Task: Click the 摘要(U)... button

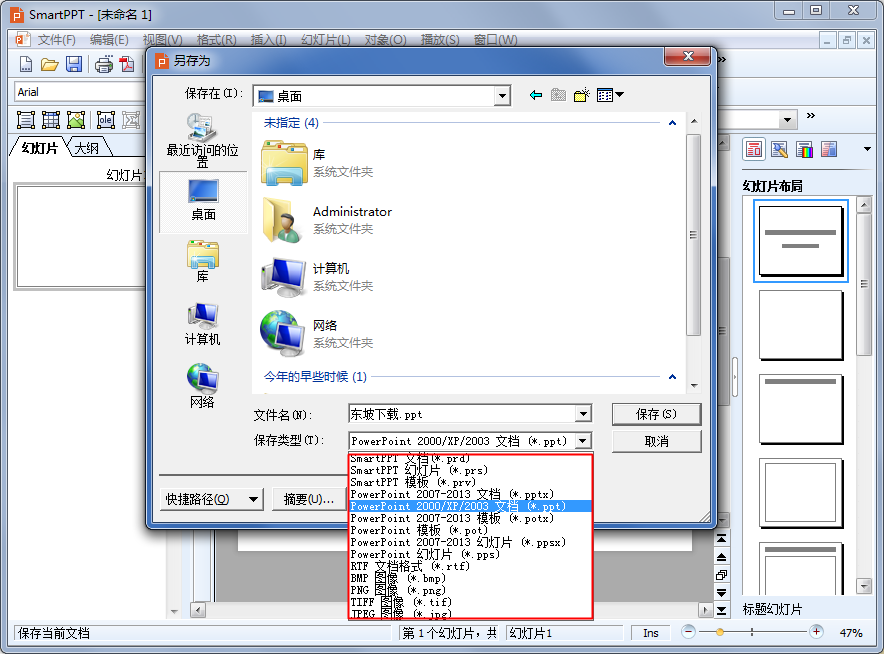Action: click(309, 499)
